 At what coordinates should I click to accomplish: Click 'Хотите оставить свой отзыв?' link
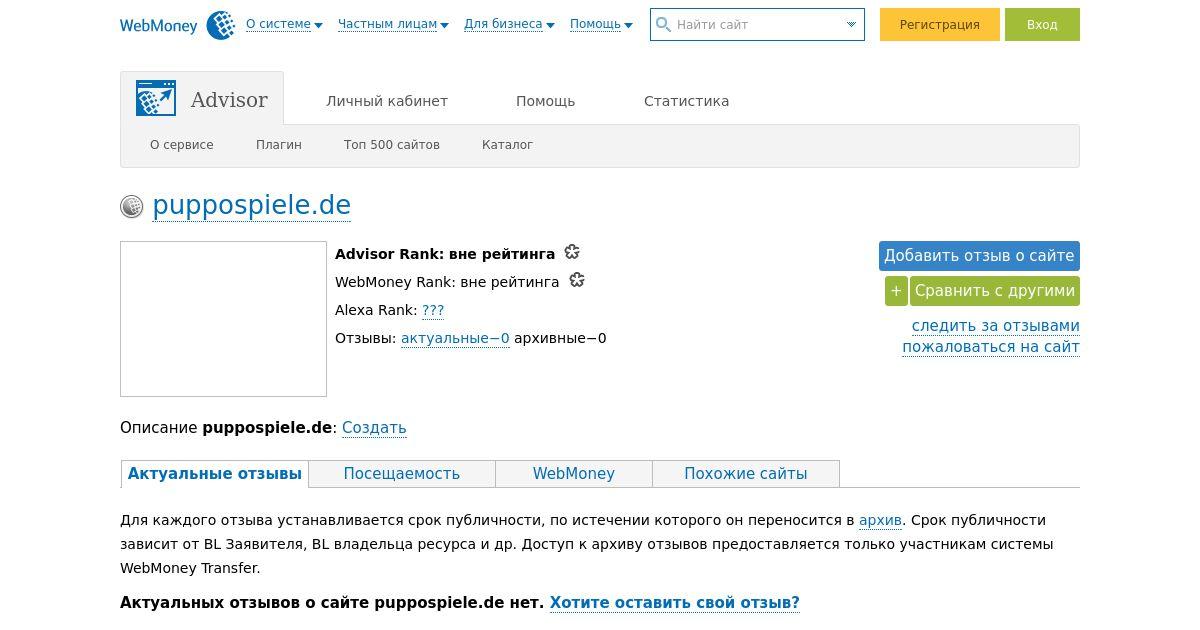click(675, 603)
